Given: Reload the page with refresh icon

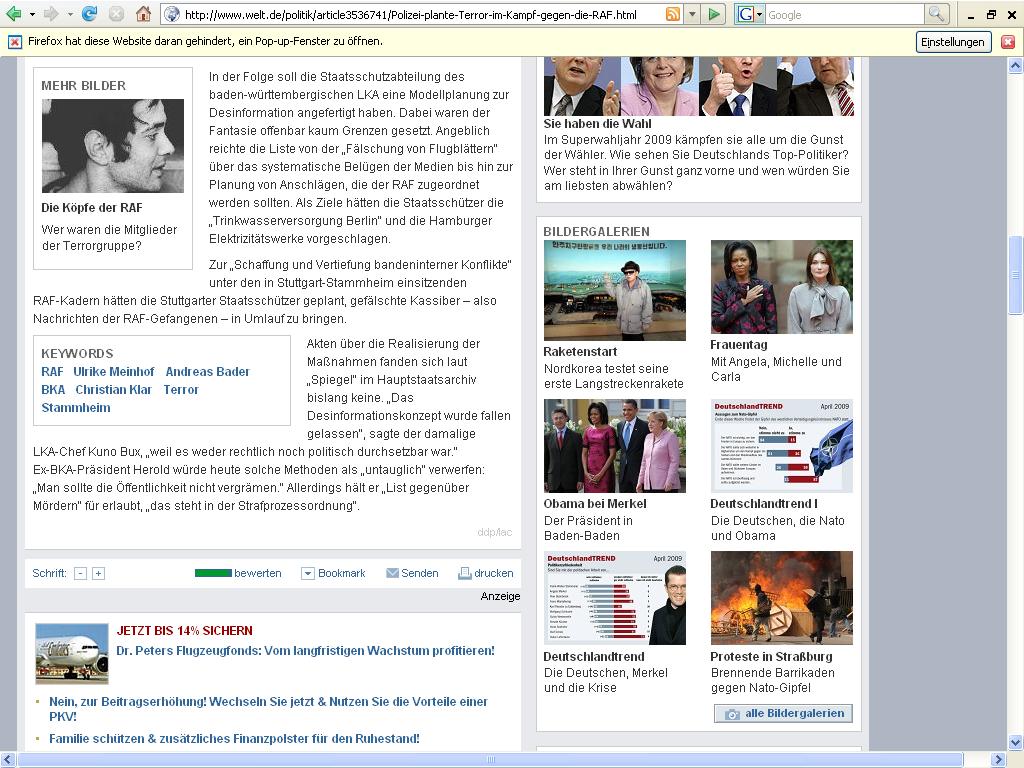Looking at the screenshot, I should [x=90, y=14].
